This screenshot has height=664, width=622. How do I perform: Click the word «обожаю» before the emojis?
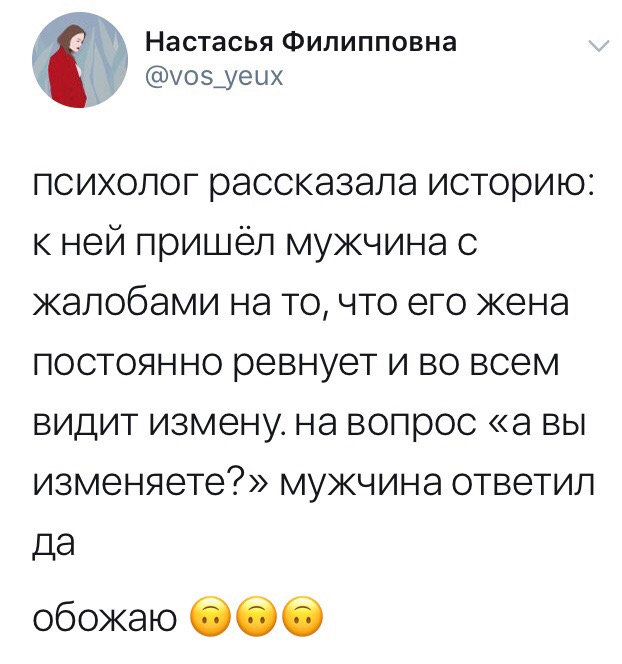[106, 620]
